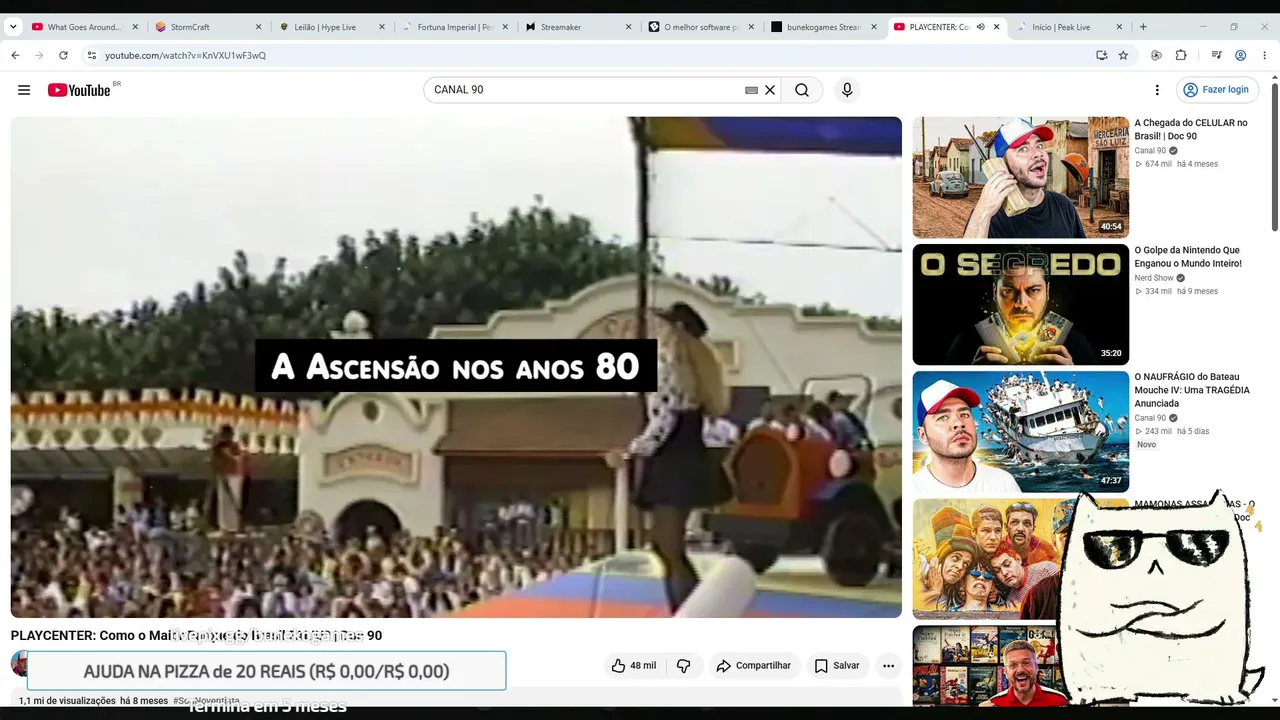Click the search magnifier button
Screen dimensions: 1280x720
pos(802,90)
